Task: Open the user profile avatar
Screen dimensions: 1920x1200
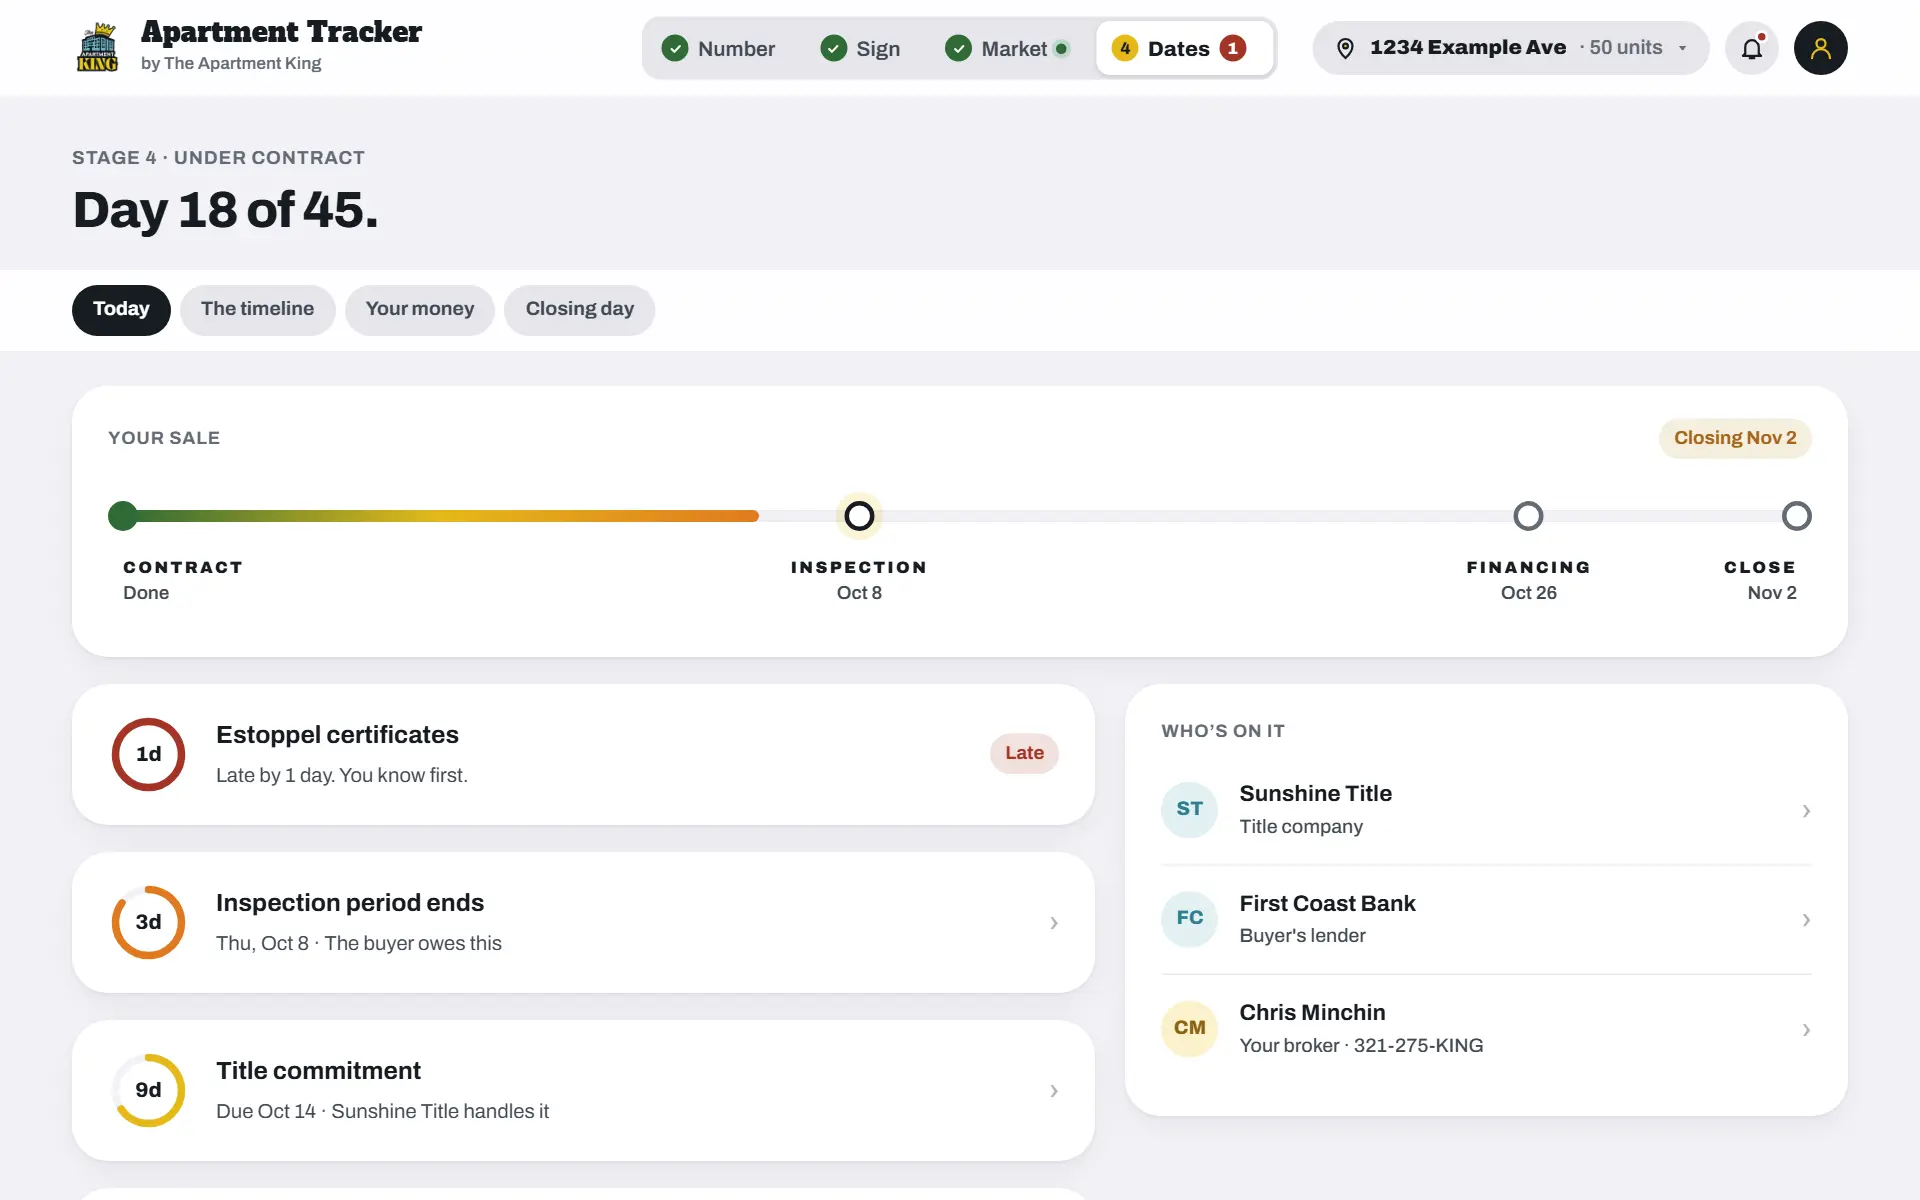Action: pyautogui.click(x=1820, y=48)
